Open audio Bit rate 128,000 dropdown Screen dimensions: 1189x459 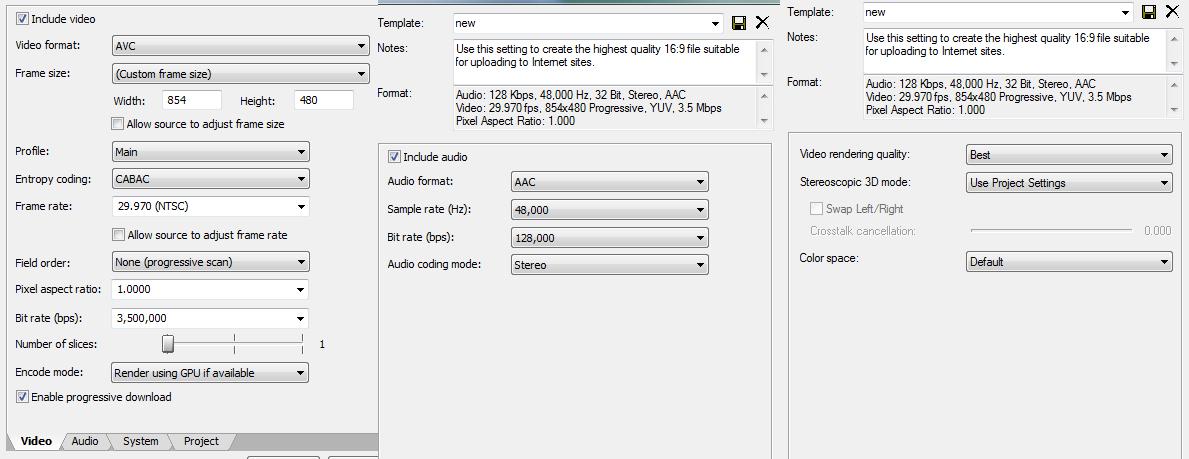(x=610, y=237)
